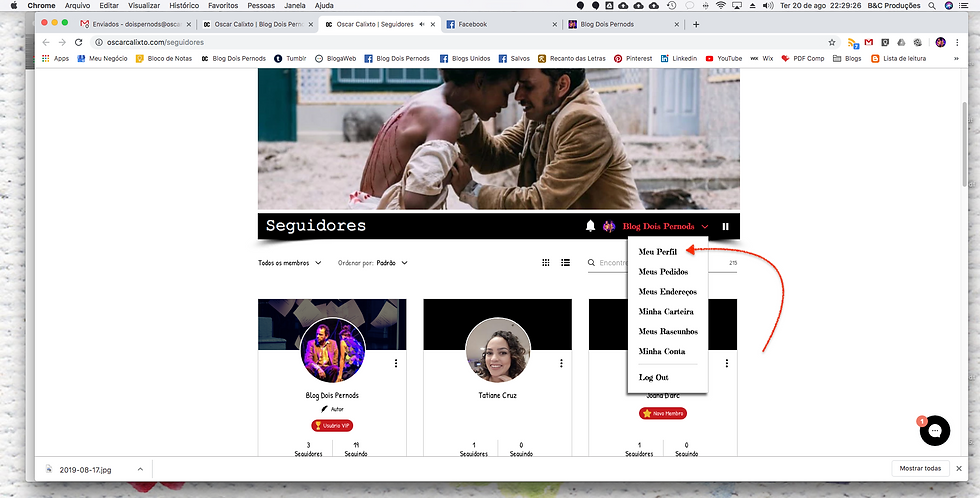Open the Apps bookmarks shortcut
Screen dimensions: 980x498
pyautogui.click(x=55, y=59)
